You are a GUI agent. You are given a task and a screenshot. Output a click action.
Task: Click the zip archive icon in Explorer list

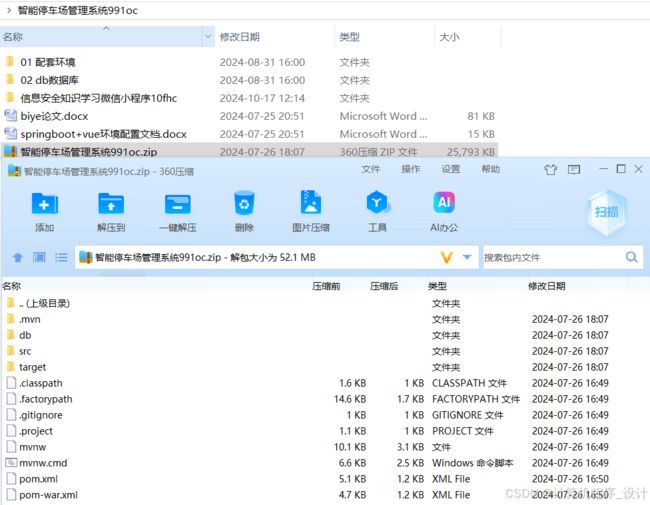[10, 151]
